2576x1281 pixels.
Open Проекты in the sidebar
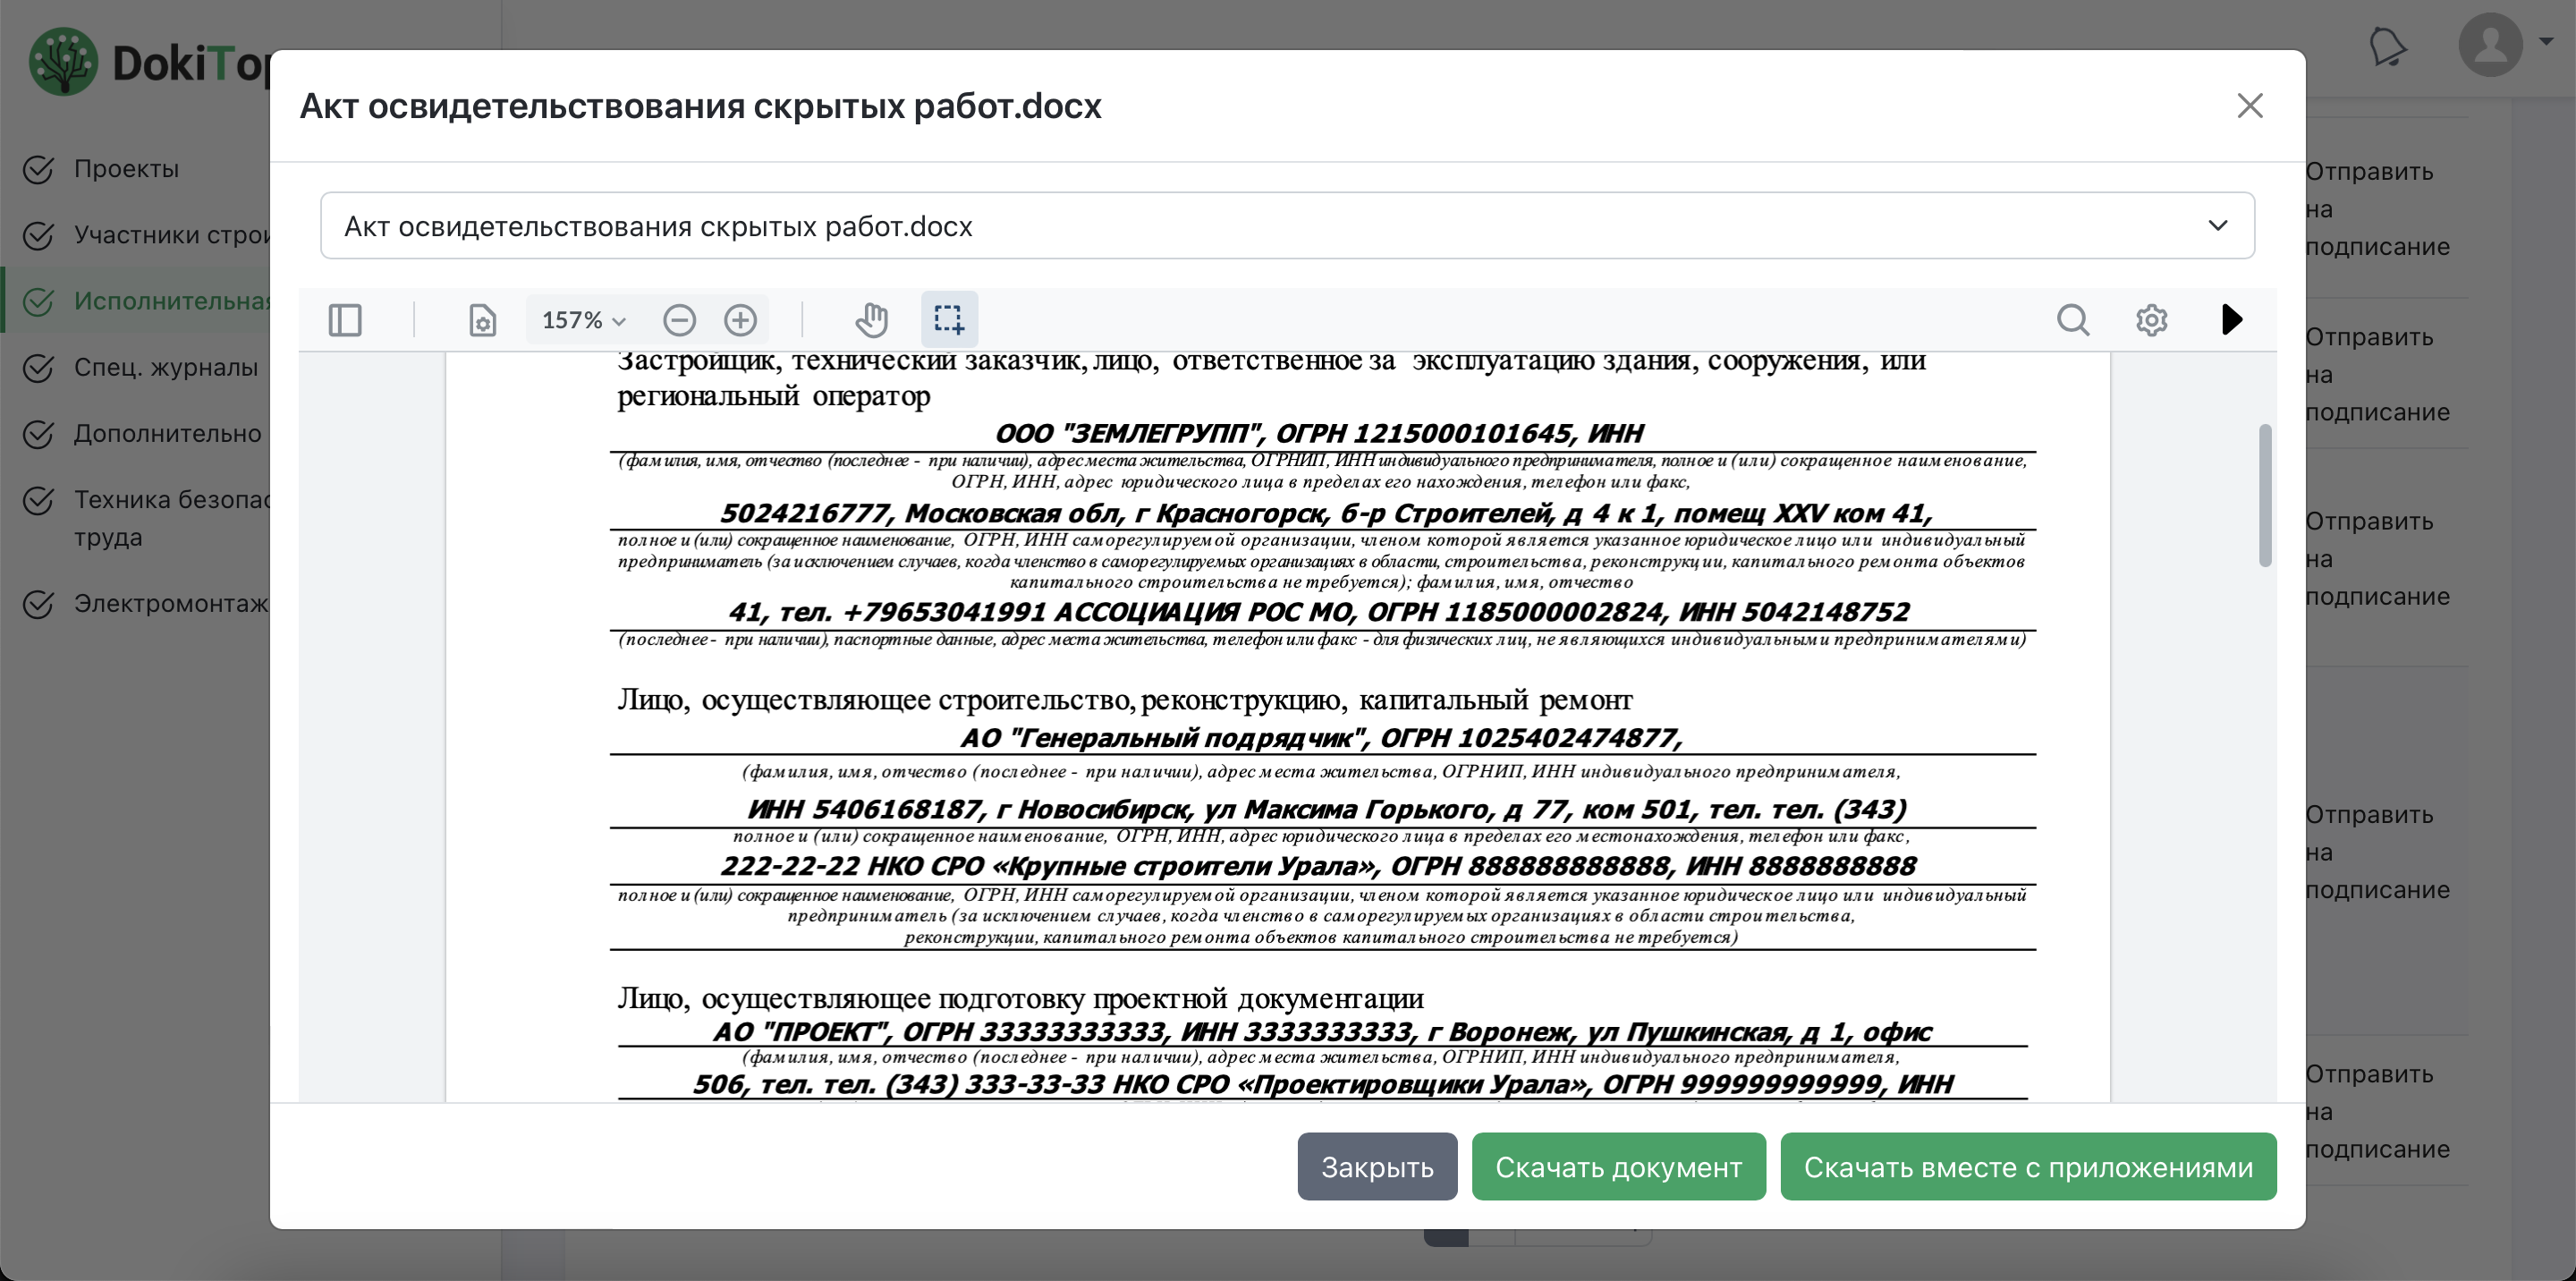coord(126,169)
